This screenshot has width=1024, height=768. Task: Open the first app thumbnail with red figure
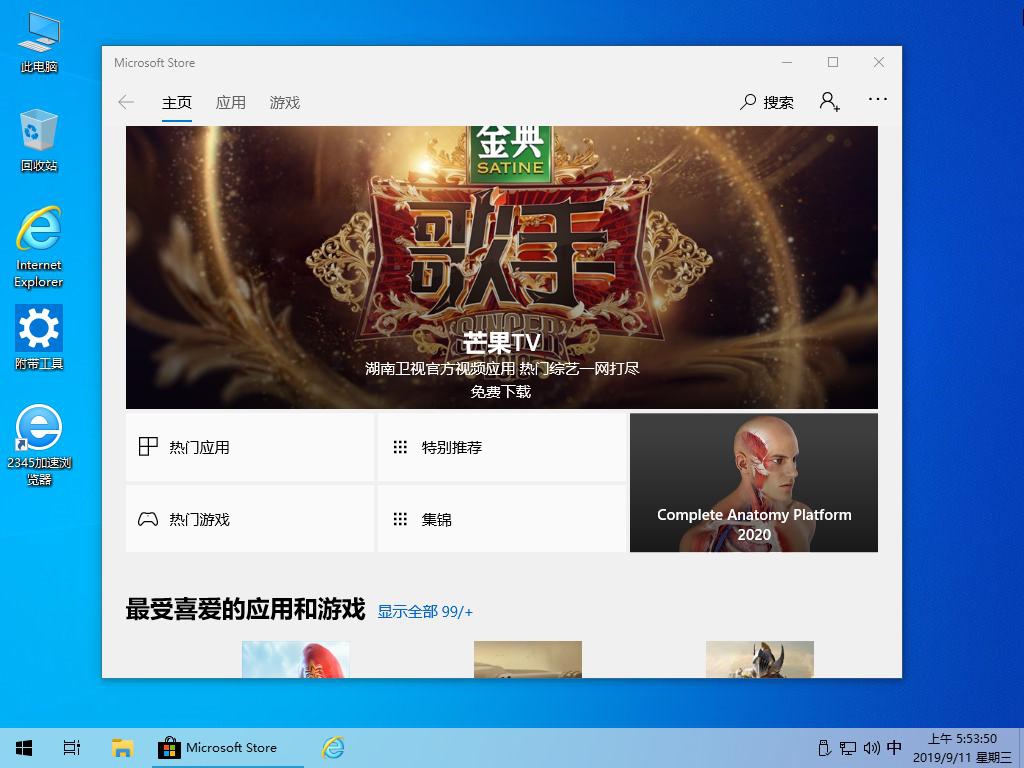[296, 659]
